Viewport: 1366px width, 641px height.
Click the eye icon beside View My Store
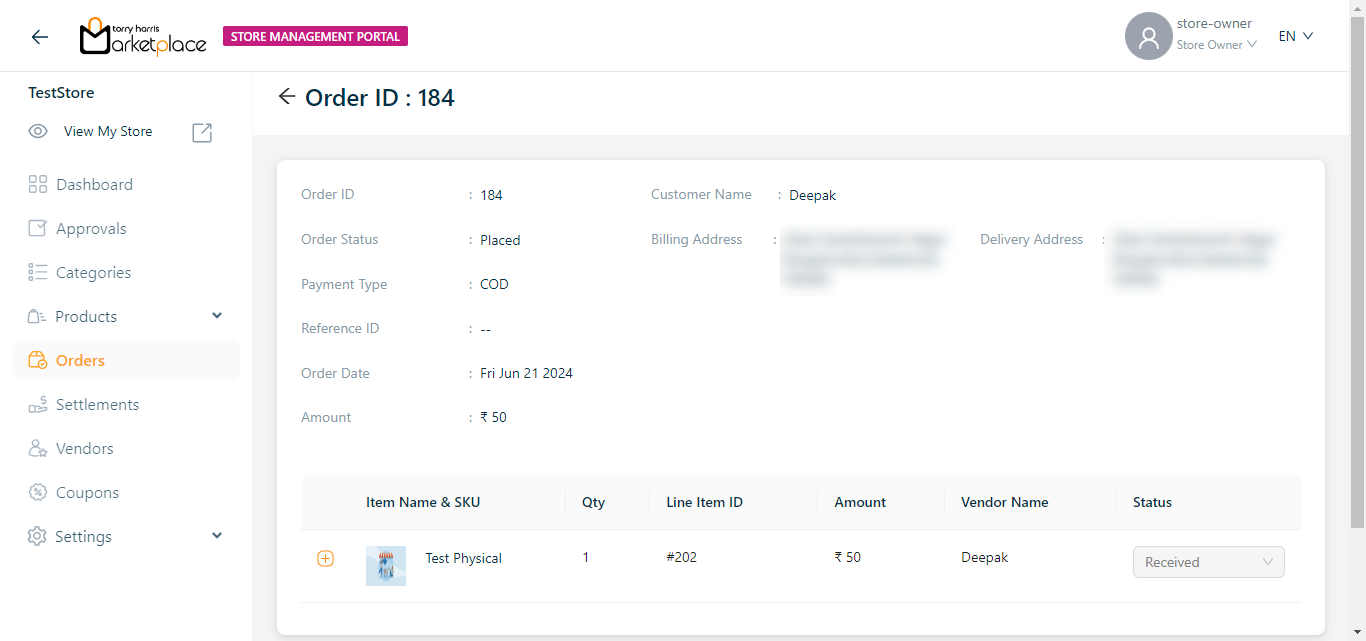[38, 131]
